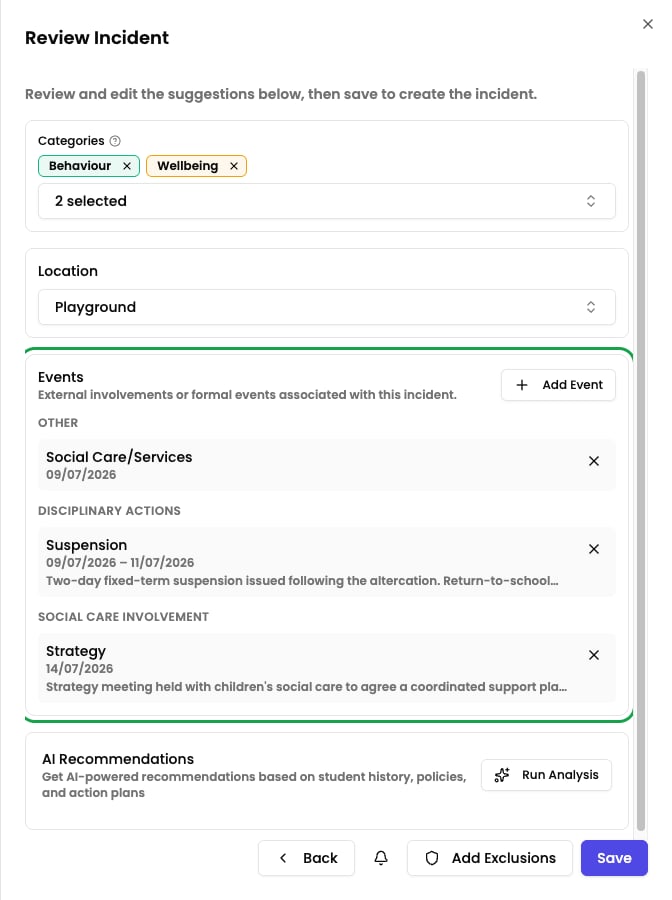Click Add Exclusions button
672x900 pixels.
(490, 858)
